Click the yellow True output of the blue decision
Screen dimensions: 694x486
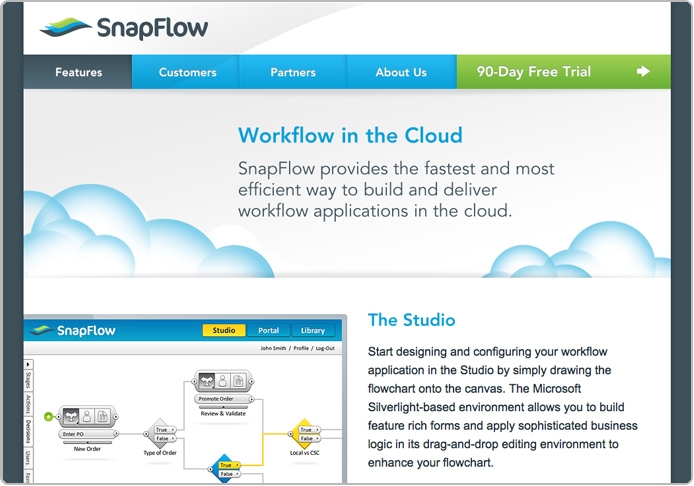[229, 465]
